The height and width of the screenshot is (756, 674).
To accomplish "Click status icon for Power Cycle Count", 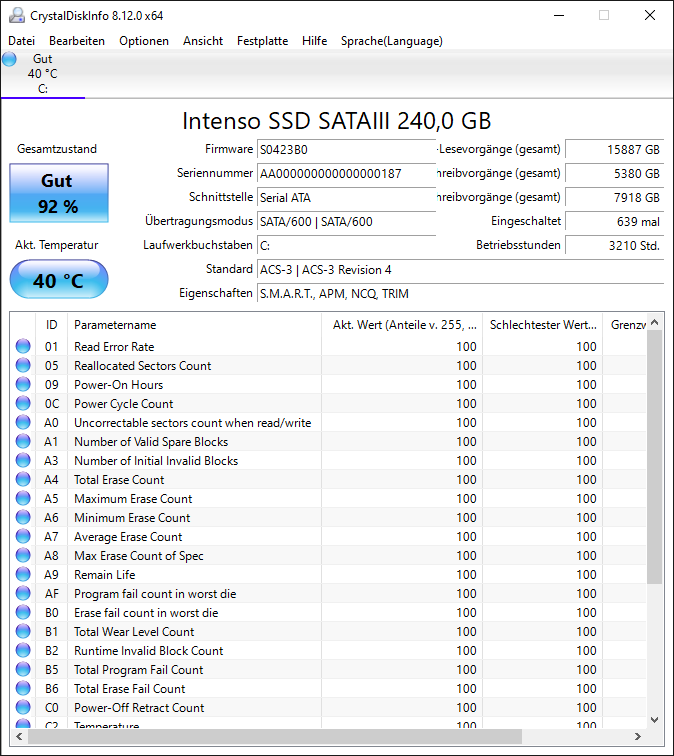I will point(23,403).
